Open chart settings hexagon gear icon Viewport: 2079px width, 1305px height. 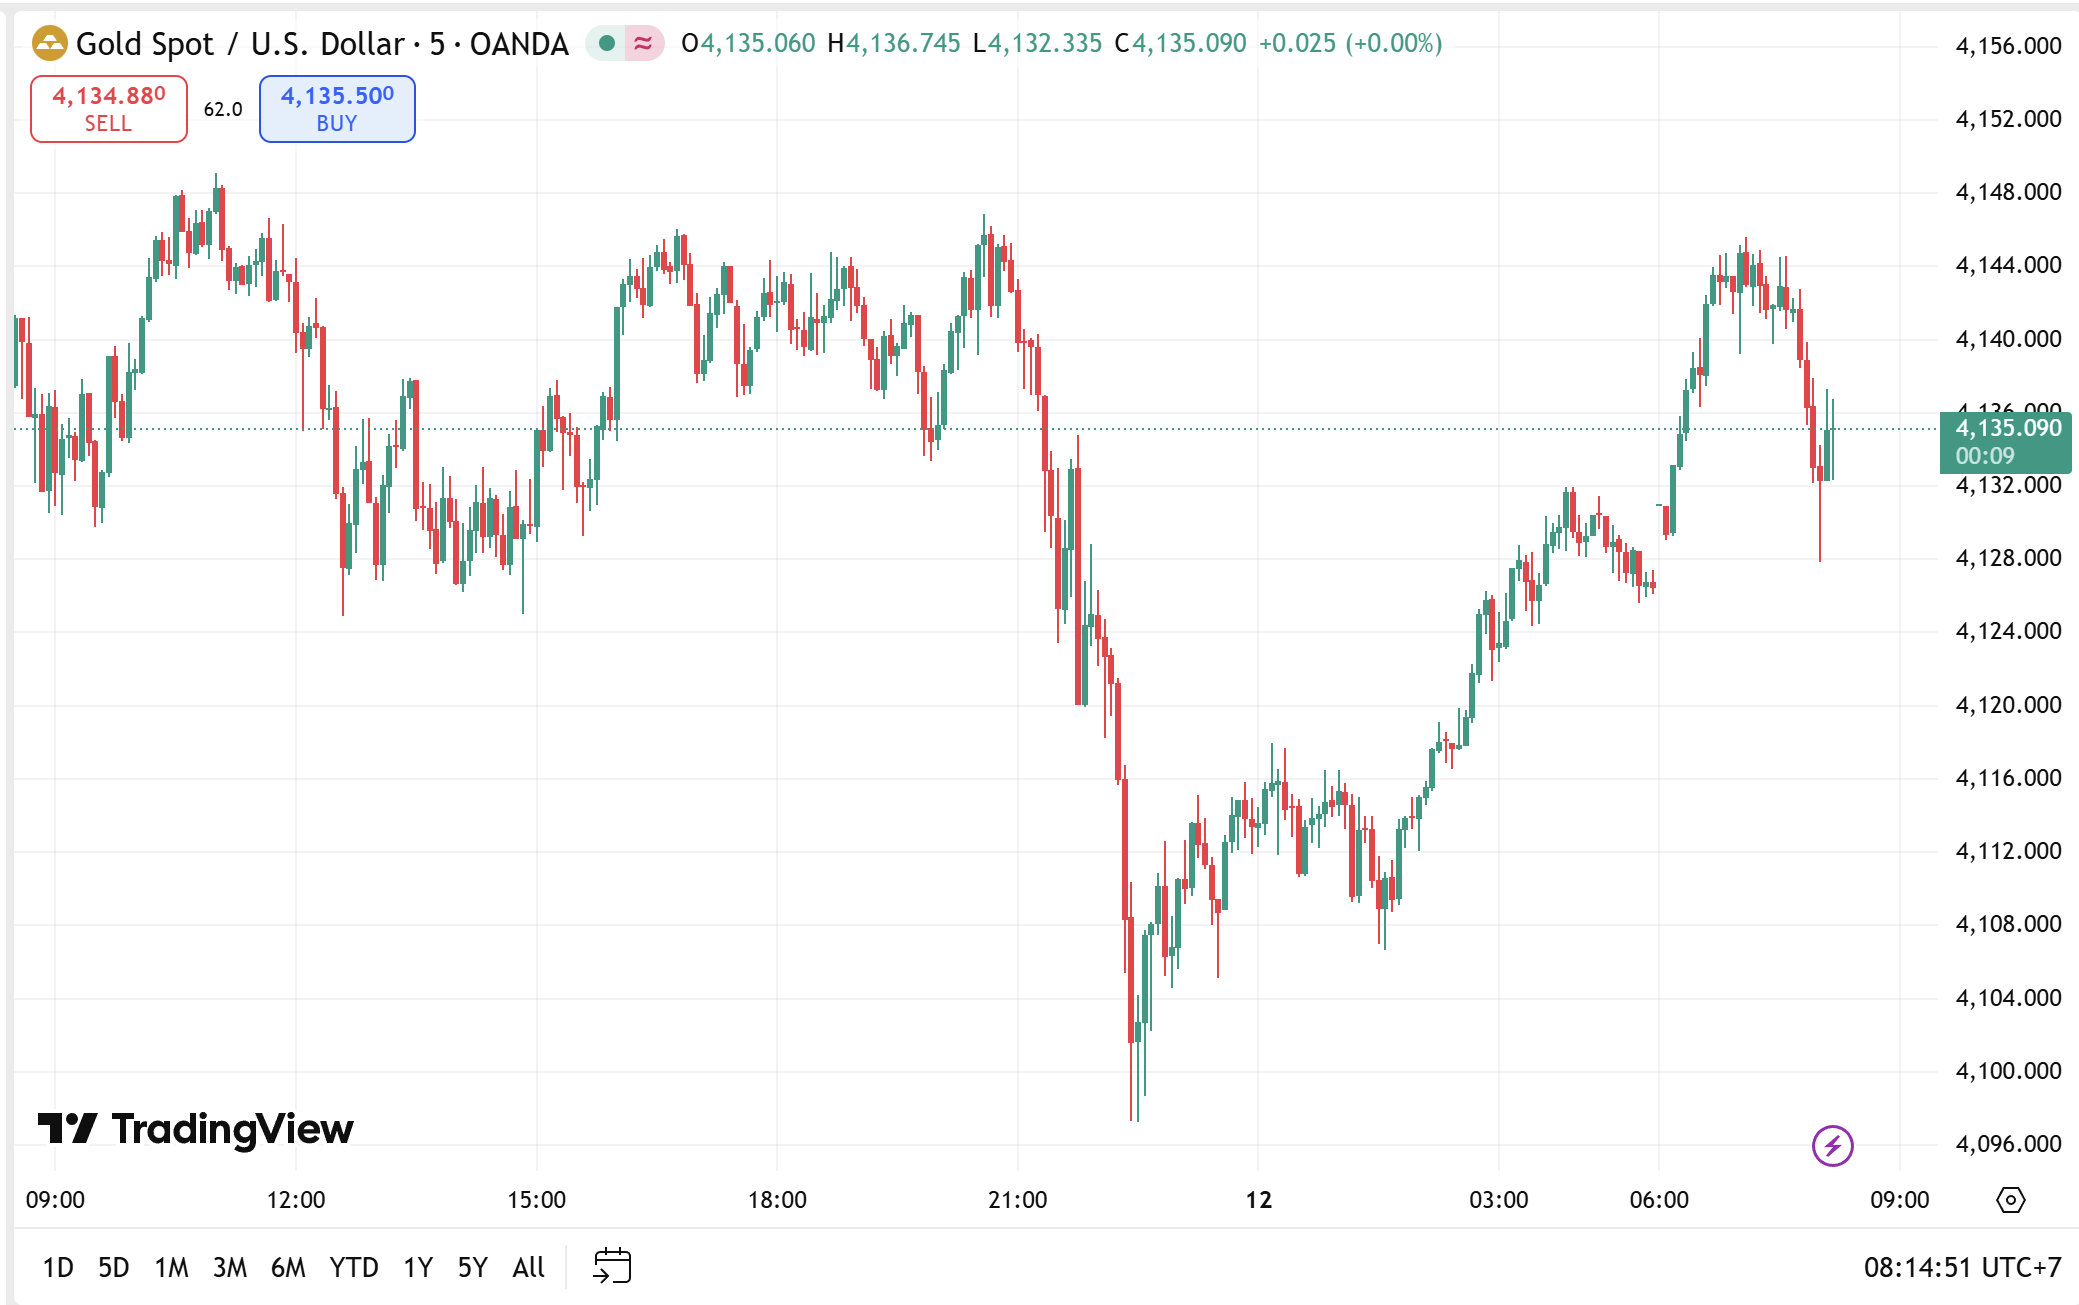pyautogui.click(x=2010, y=1199)
